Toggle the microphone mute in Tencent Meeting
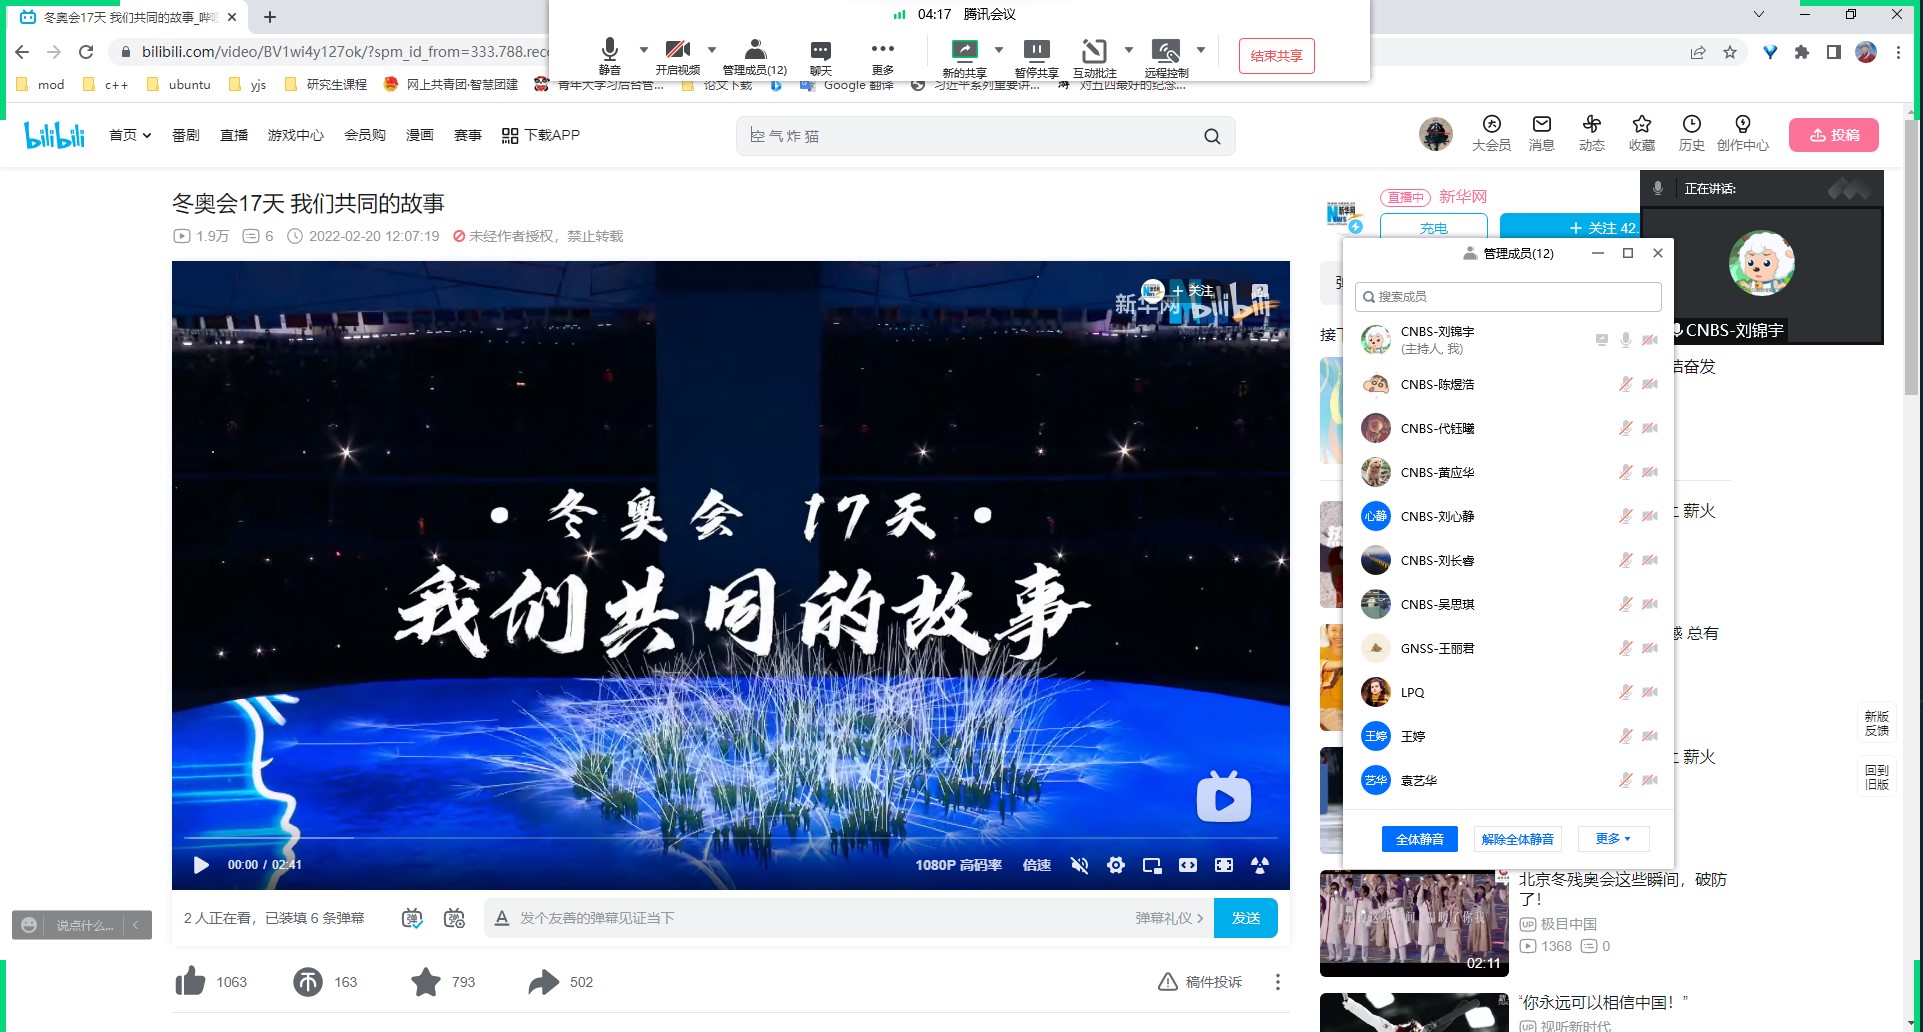Viewport: 1923px width, 1032px height. pyautogui.click(x=610, y=56)
